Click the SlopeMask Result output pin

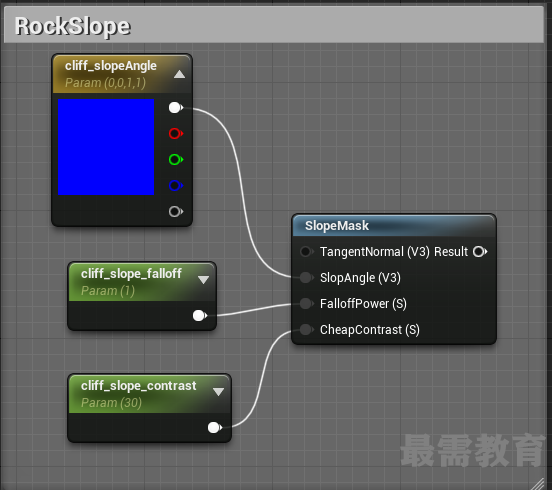tap(480, 252)
